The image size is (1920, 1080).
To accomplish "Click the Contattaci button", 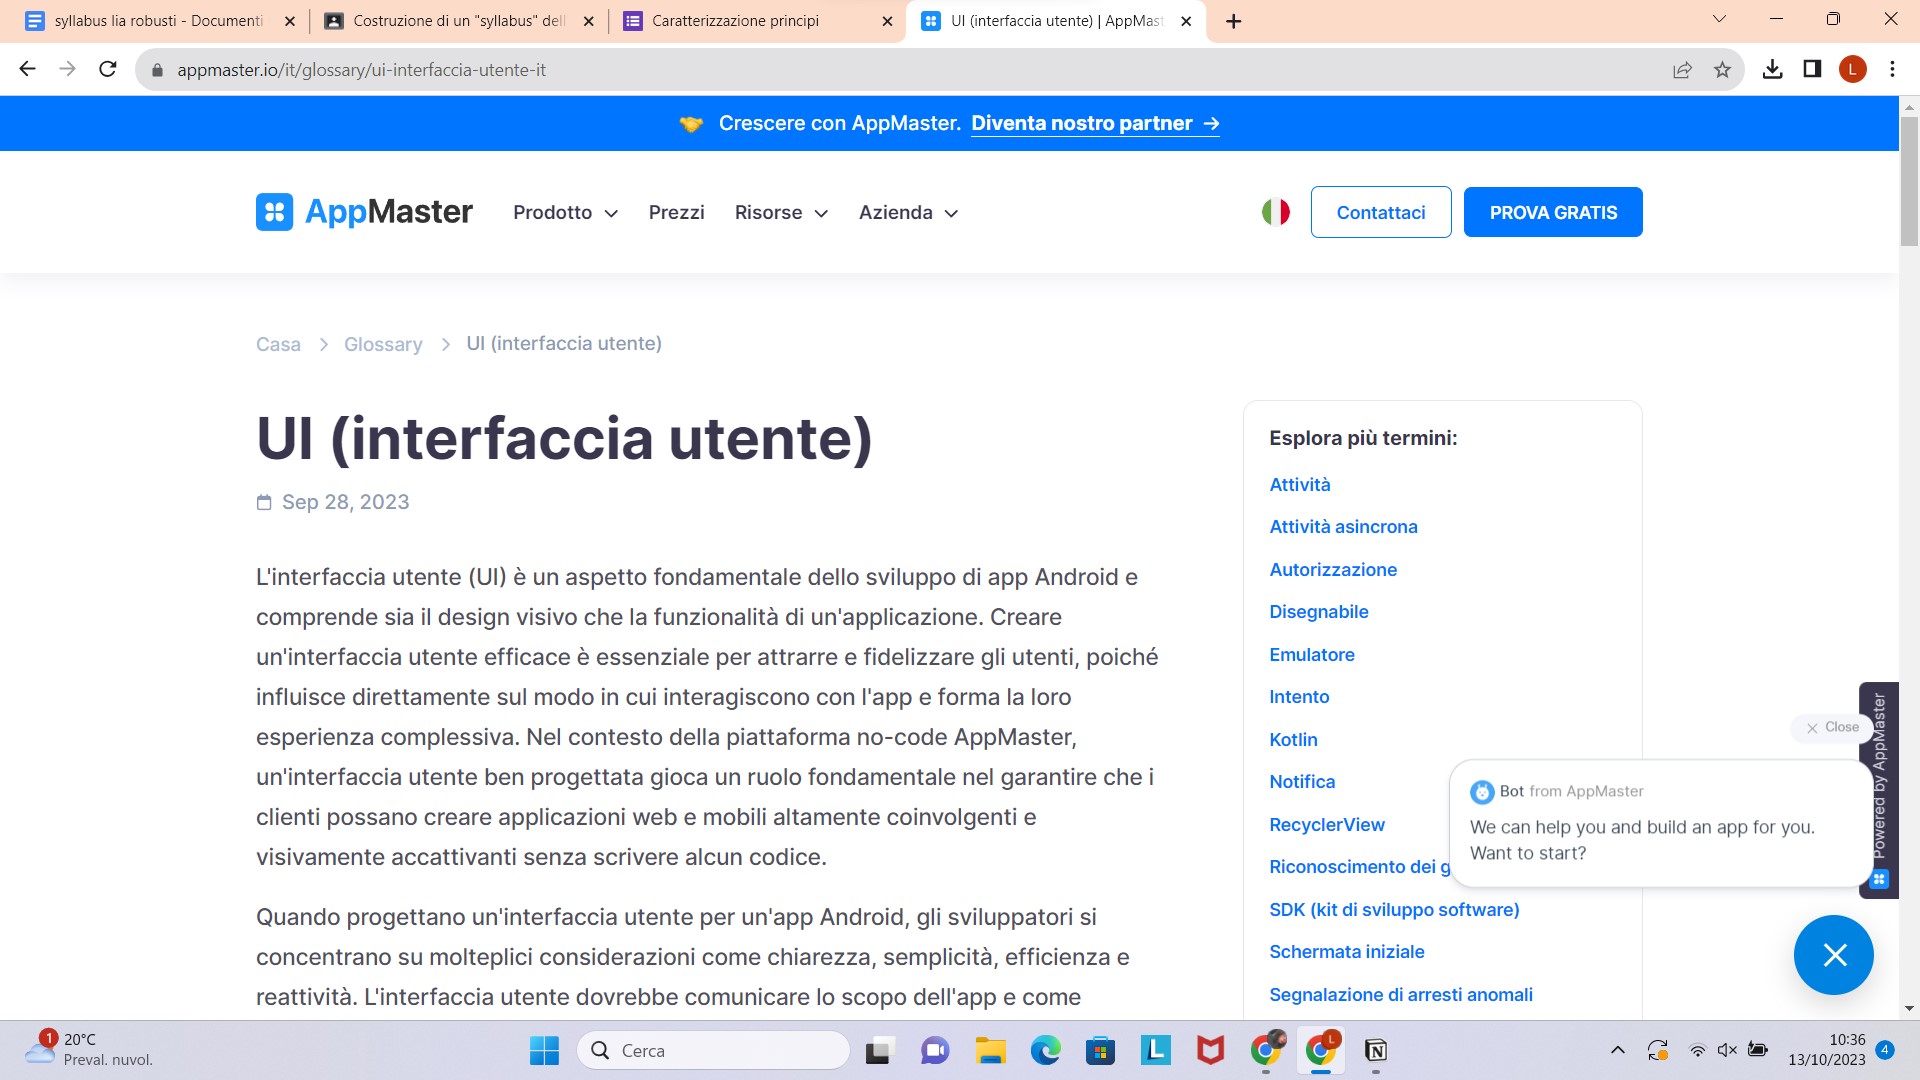I will coord(1380,212).
